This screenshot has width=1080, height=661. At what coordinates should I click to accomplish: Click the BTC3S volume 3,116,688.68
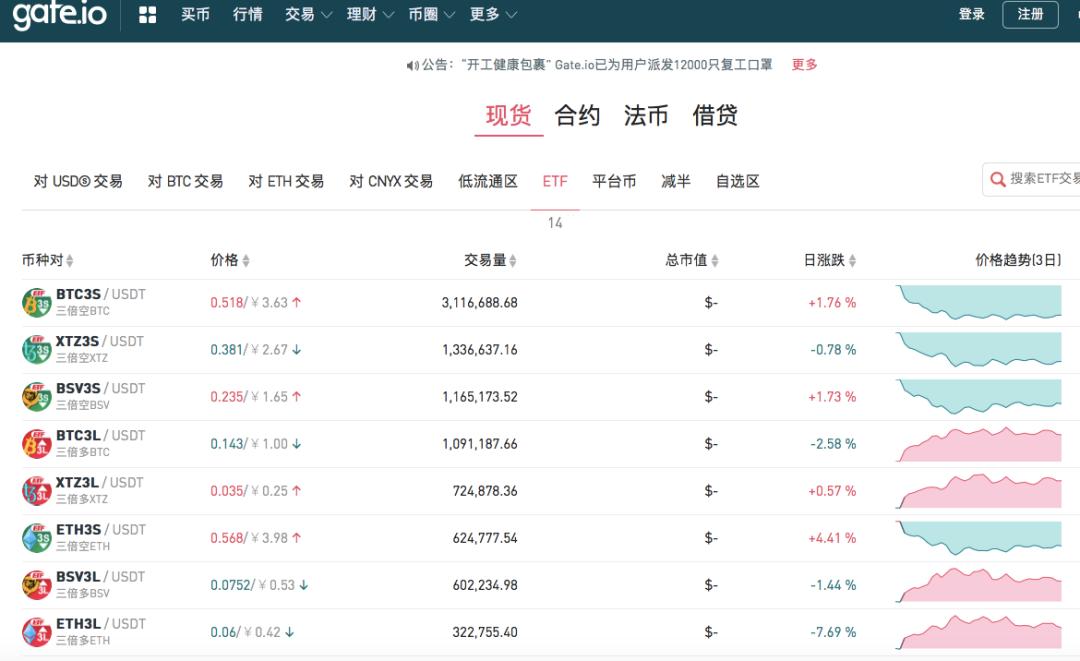[479, 303]
